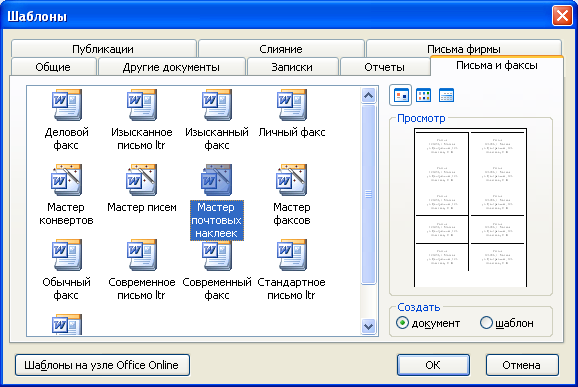578x387 pixels.
Task: Click the Мастер почтовых наклеек label text
Action: [x=217, y=220]
